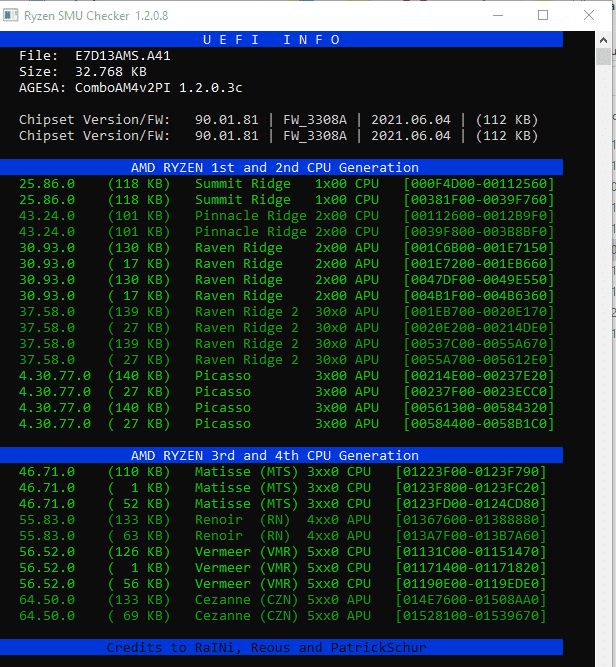Click the Credits to RaINi, Reous and PatrickSchur line
Image resolution: width=616 pixels, height=667 pixels.
(x=281, y=647)
